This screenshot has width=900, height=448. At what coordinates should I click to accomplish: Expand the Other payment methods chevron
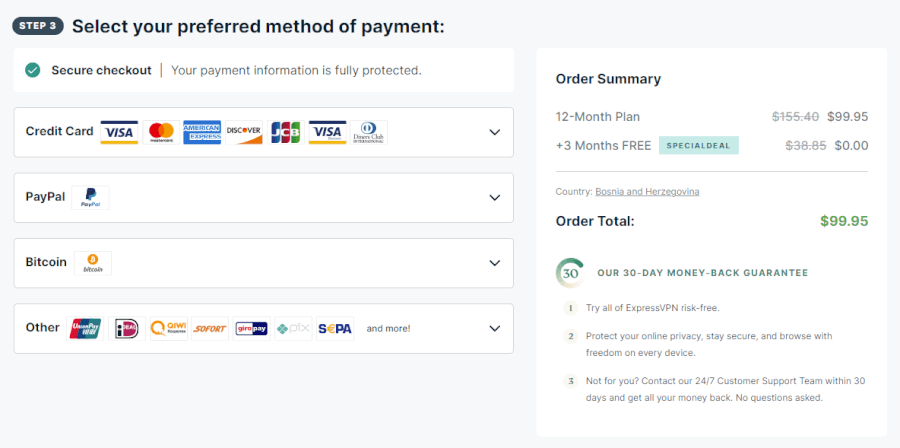click(495, 329)
